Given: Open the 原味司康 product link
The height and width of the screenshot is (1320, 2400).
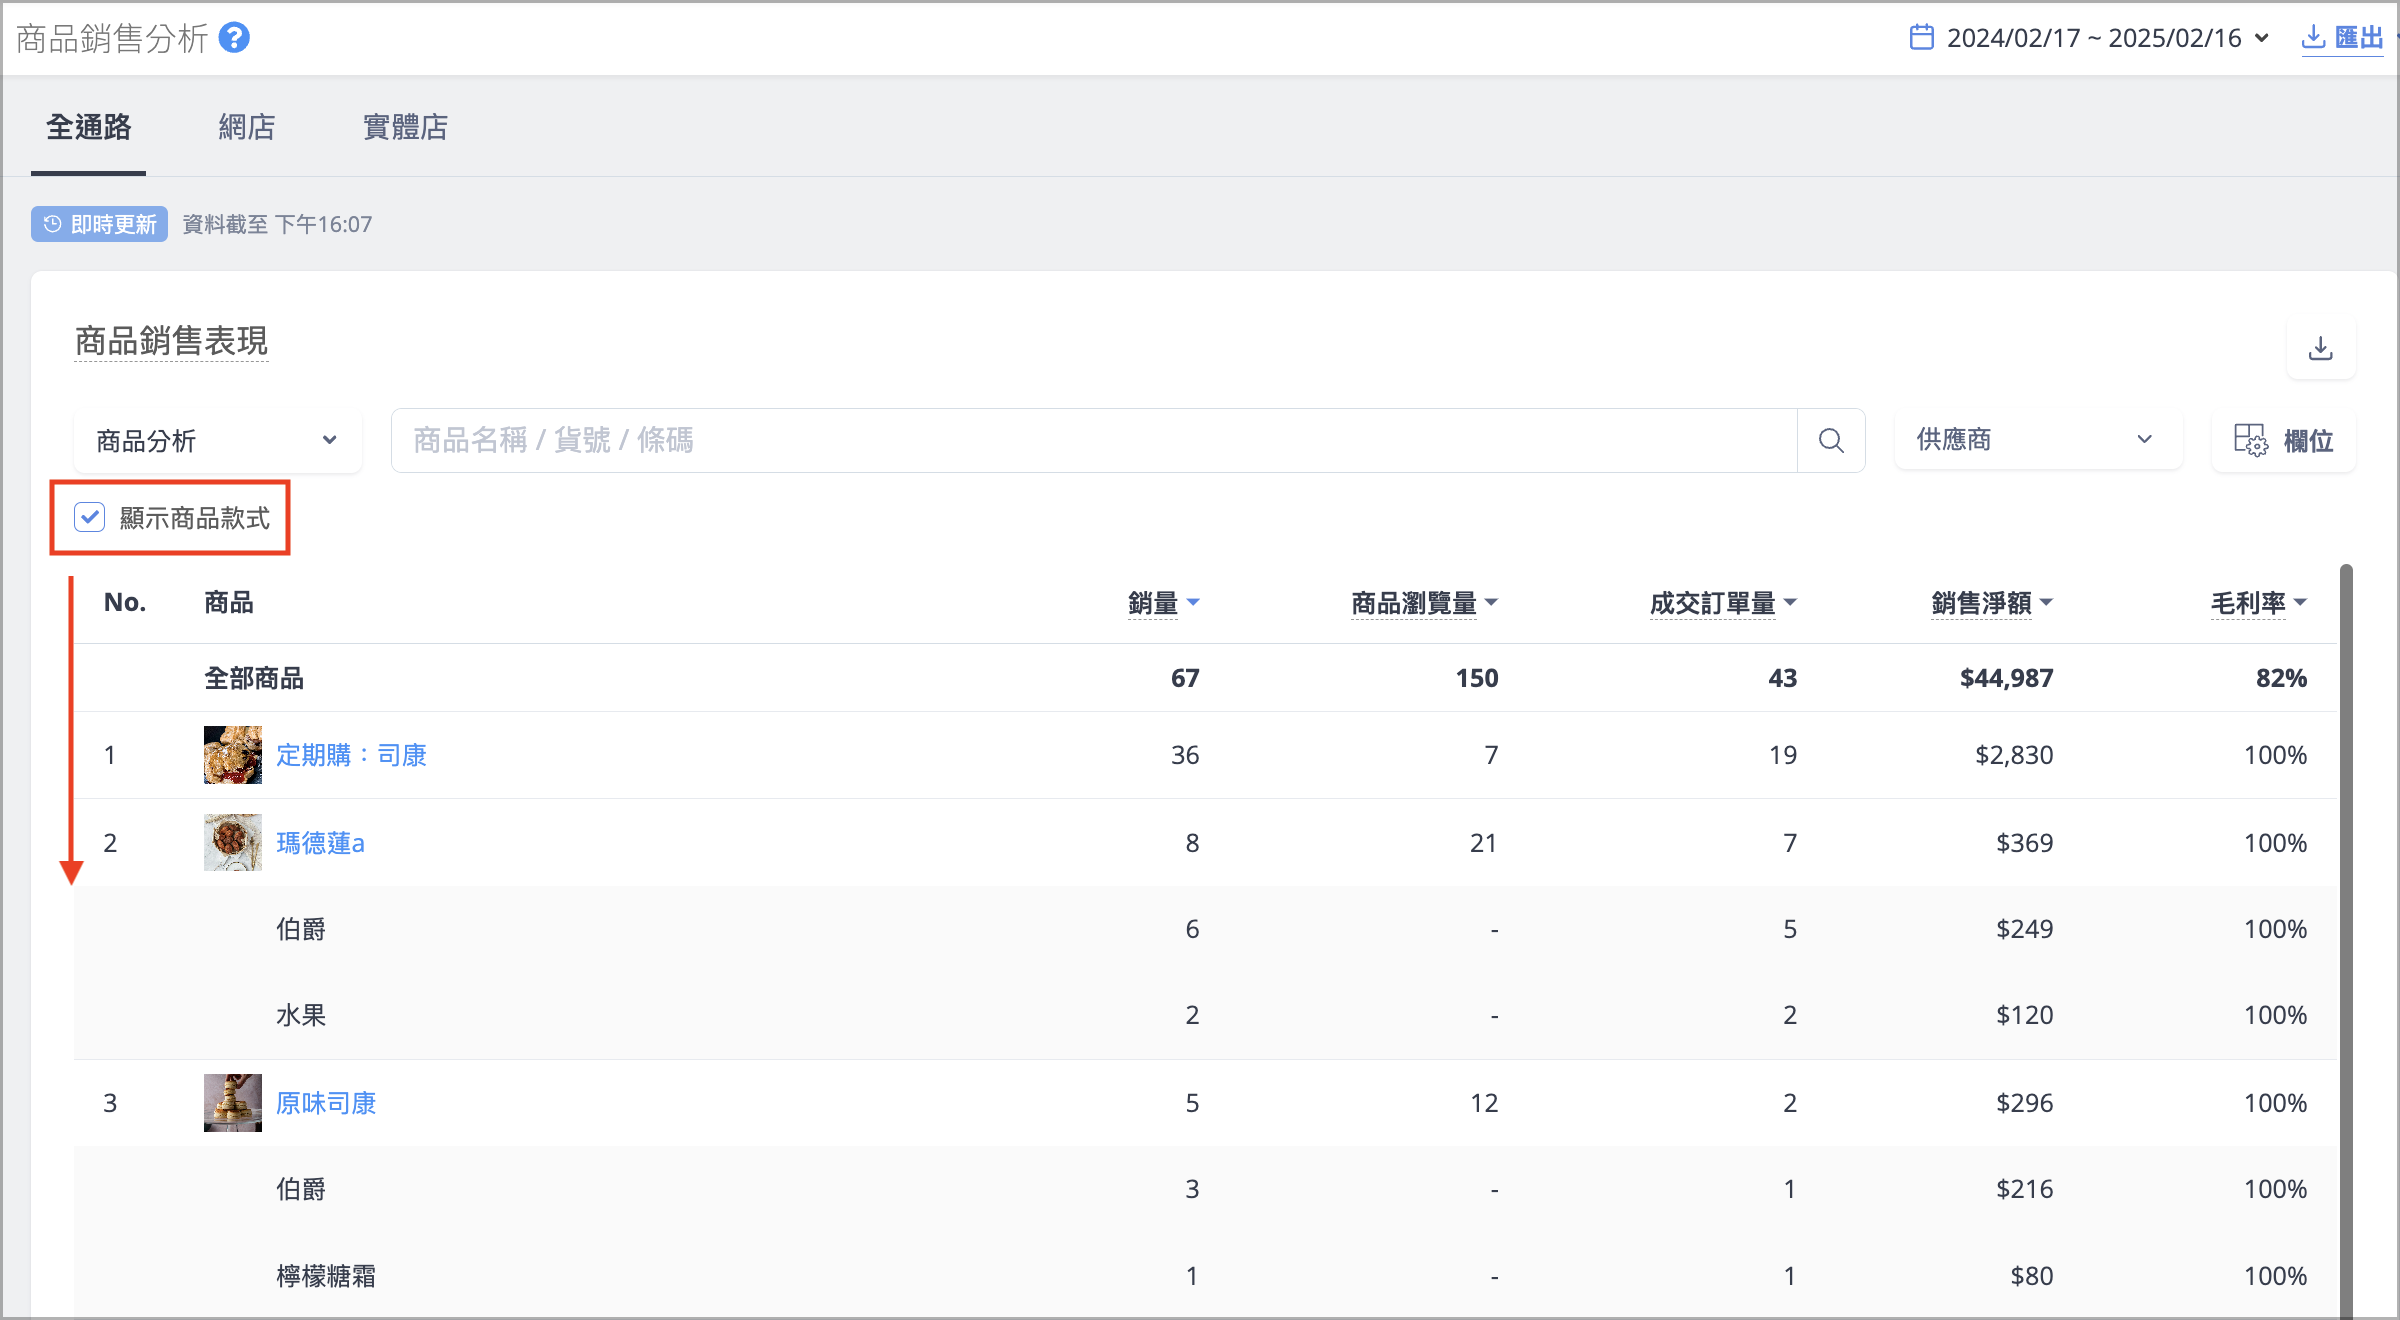Looking at the screenshot, I should click(x=326, y=1103).
